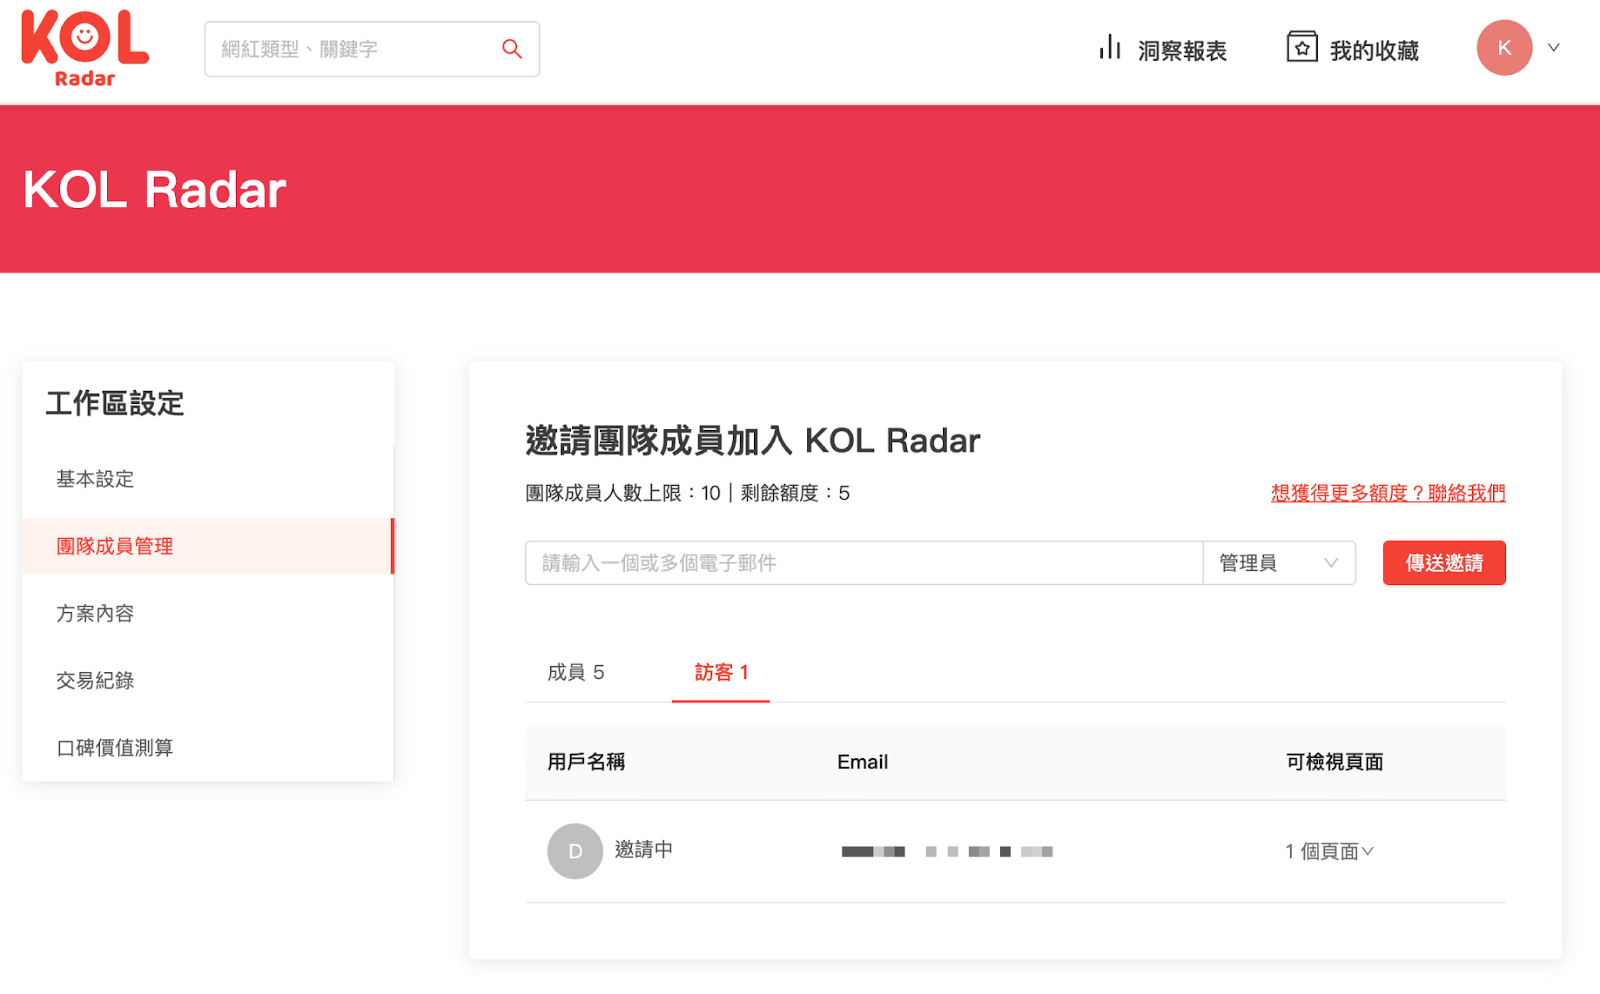This screenshot has height=994, width=1600.
Task: Open 方案內容 in the sidebar
Action: pyautogui.click(x=208, y=613)
